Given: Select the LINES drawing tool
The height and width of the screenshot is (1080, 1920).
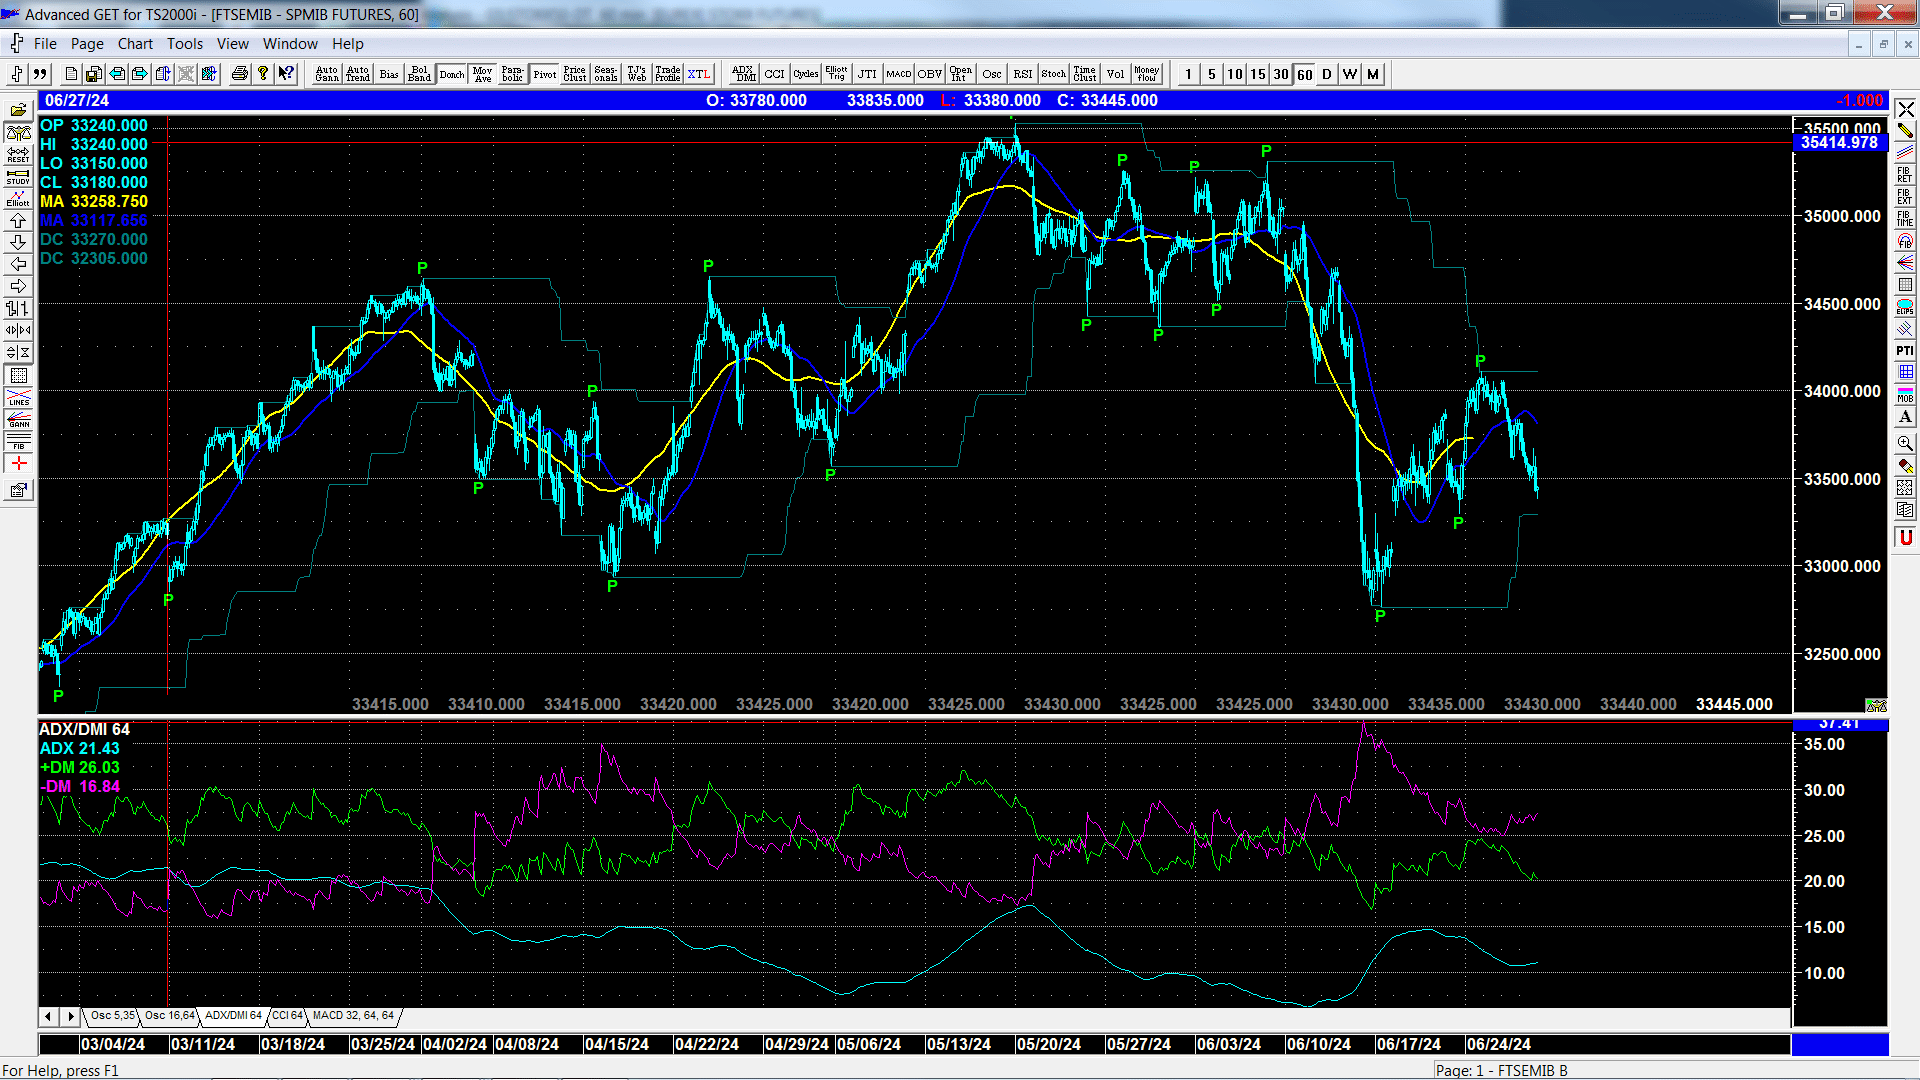Looking at the screenshot, I should click(x=18, y=397).
